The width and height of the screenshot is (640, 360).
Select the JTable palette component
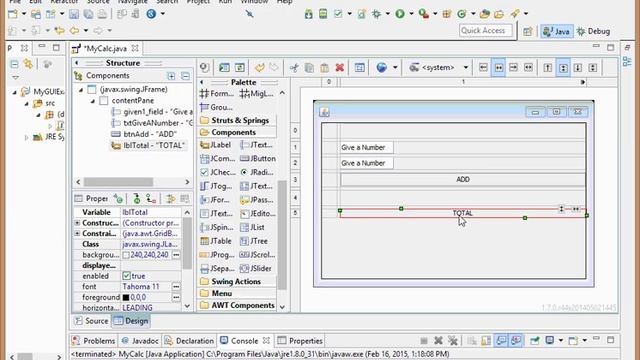tap(216, 241)
